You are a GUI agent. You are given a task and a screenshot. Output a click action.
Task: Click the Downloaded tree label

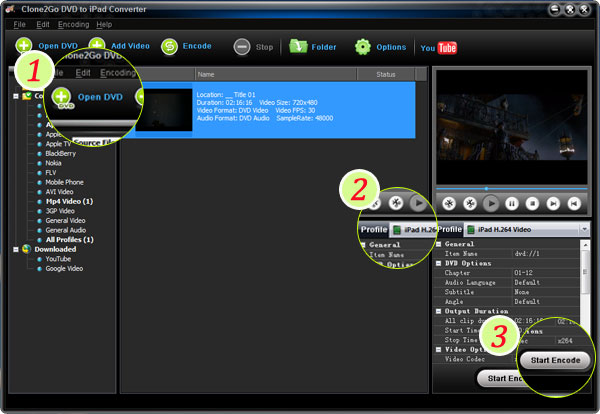[x=55, y=249]
